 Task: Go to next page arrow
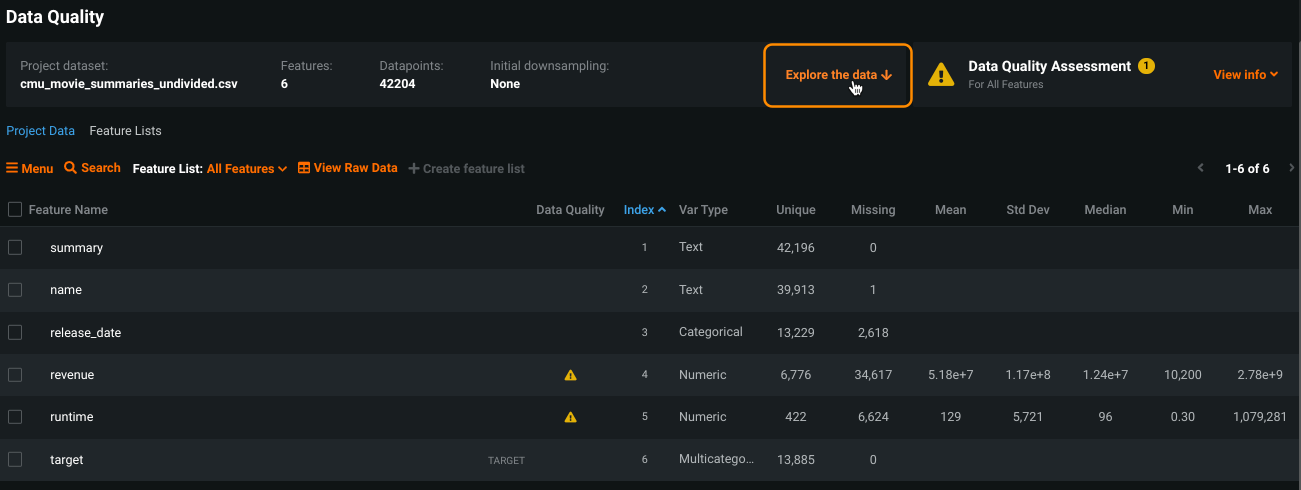click(1291, 168)
